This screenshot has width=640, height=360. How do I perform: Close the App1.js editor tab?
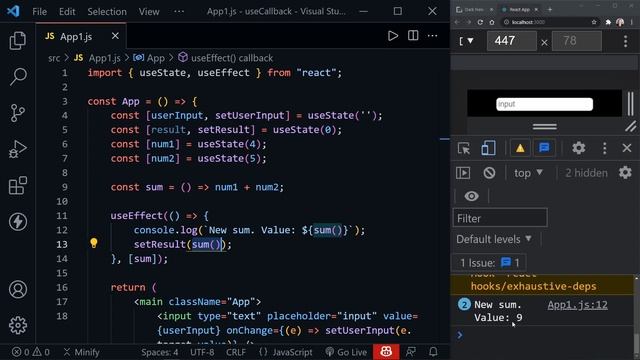(x=116, y=36)
